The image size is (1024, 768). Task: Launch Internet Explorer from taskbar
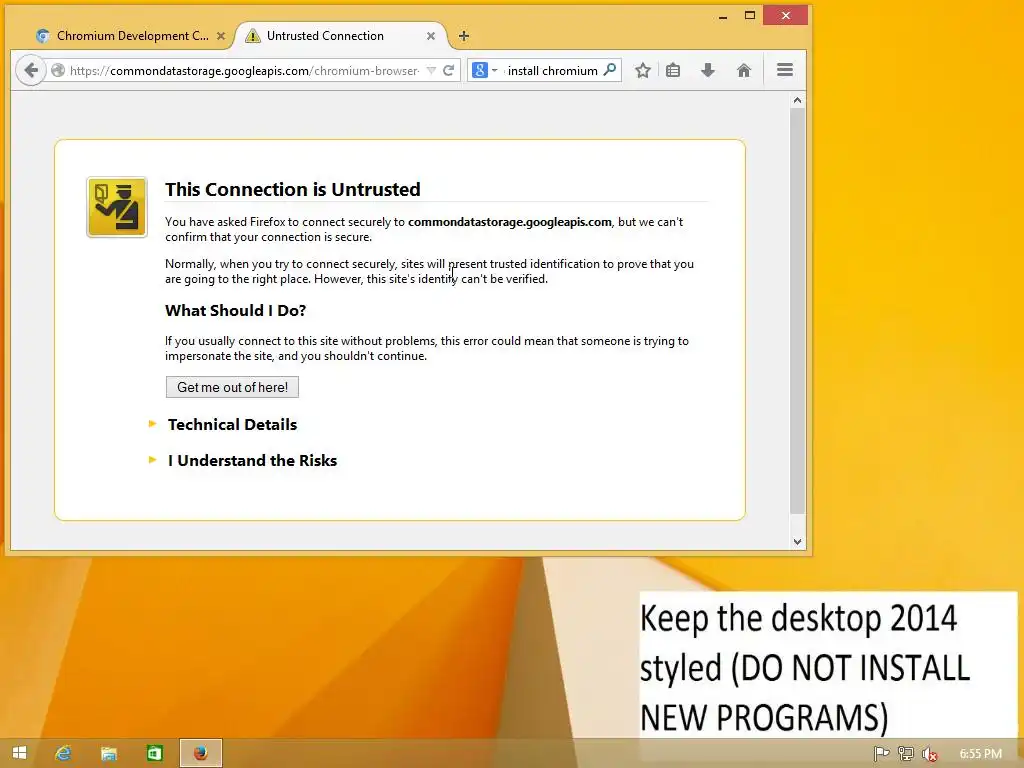(63, 753)
